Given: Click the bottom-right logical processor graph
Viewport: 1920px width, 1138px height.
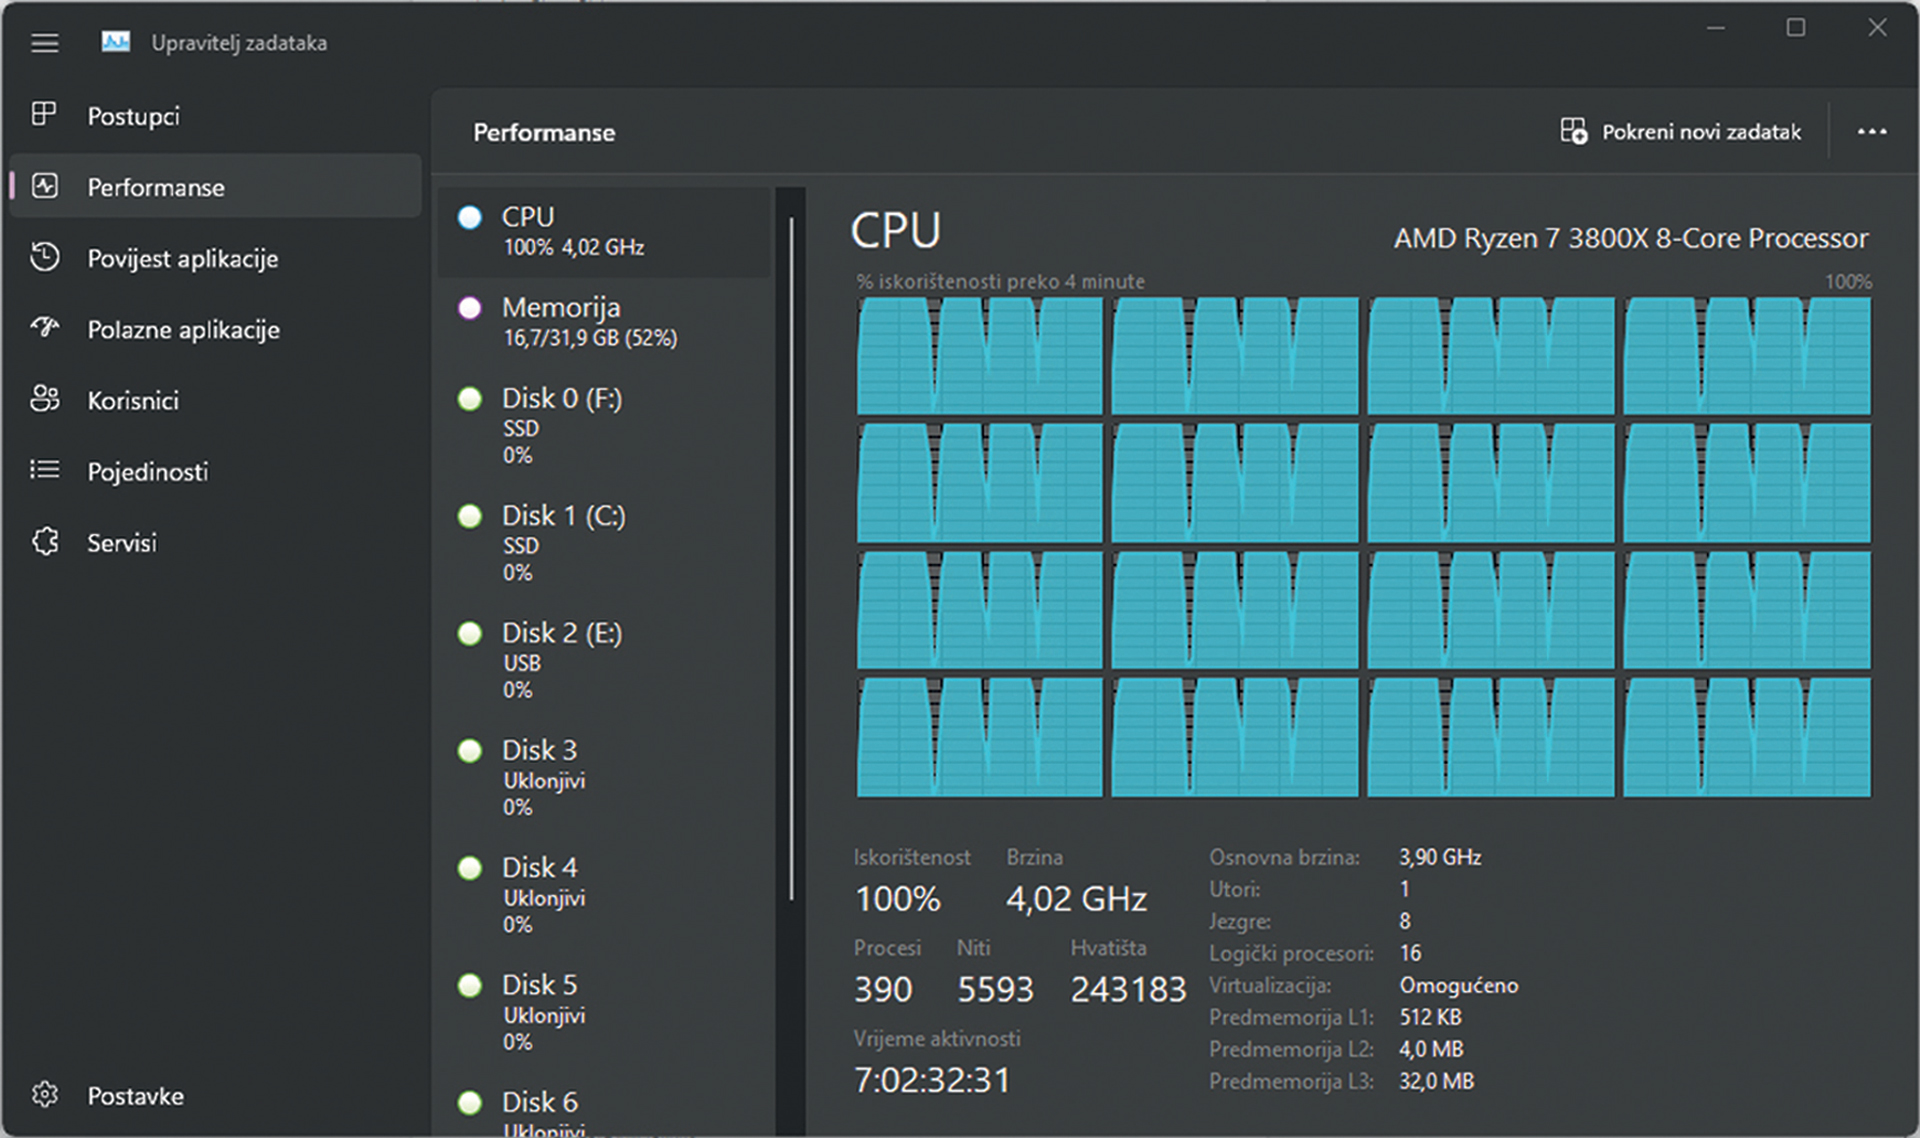Looking at the screenshot, I should pyautogui.click(x=1746, y=738).
